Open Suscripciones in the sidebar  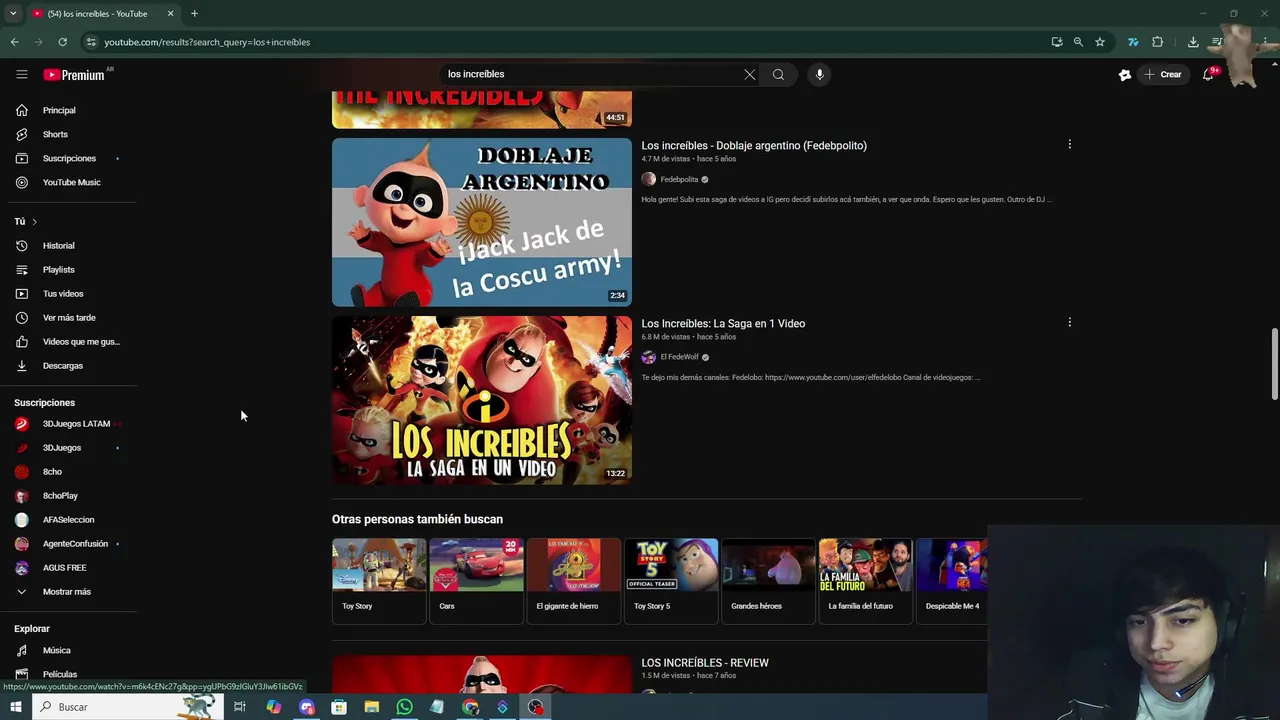[67, 158]
